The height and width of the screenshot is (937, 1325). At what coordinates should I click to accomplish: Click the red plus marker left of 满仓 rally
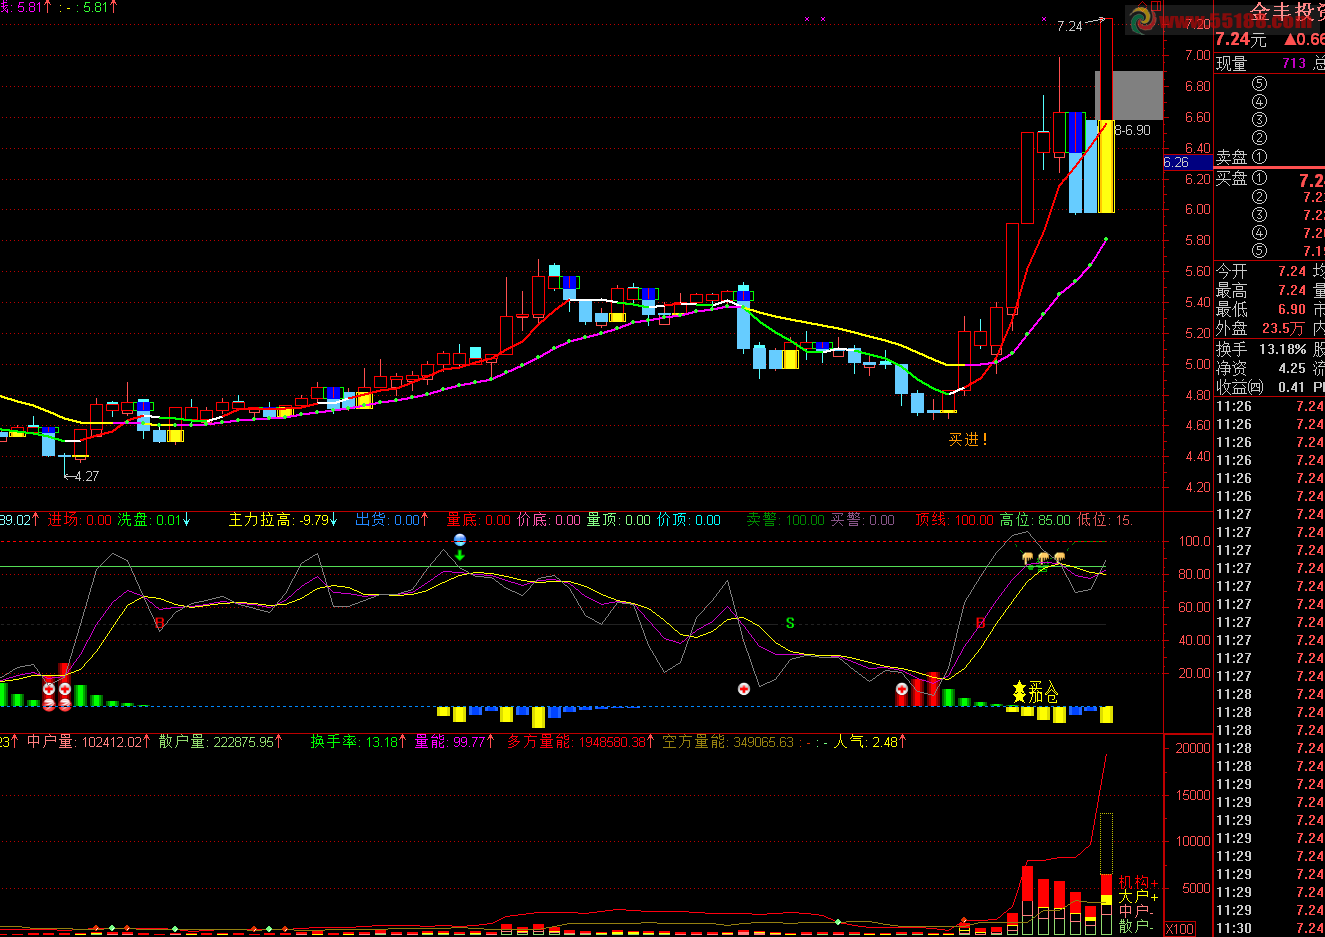pos(901,689)
